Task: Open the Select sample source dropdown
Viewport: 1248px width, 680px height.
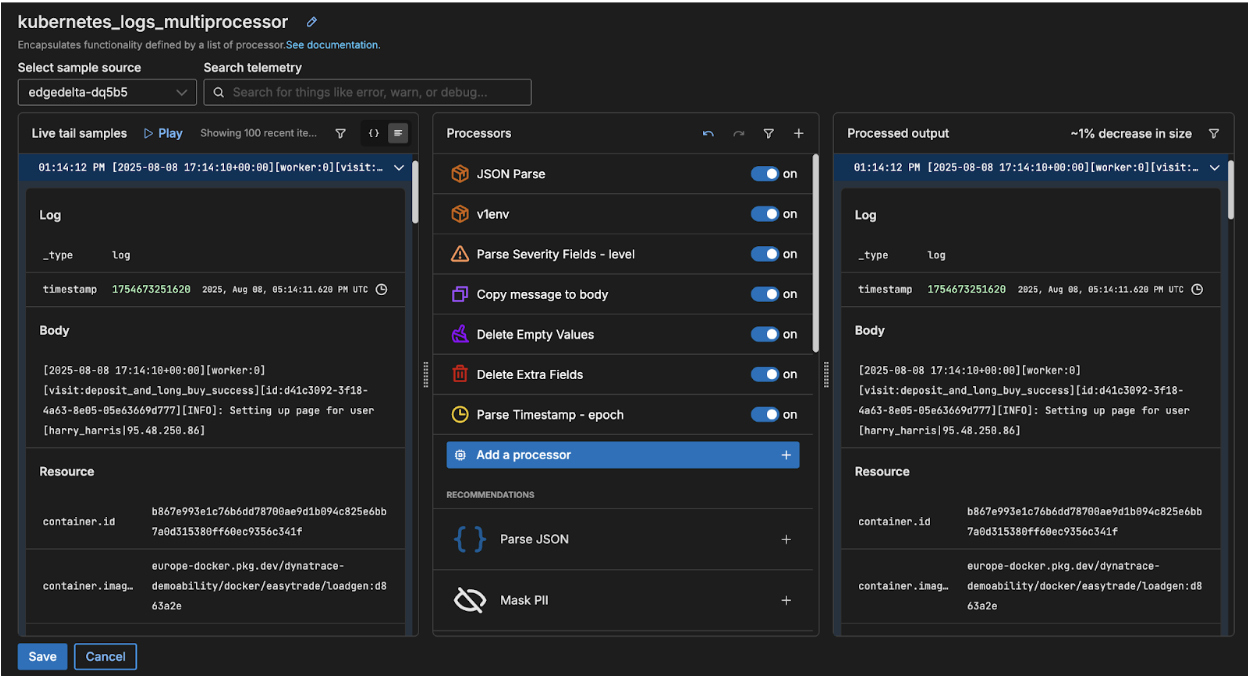Action: click(x=107, y=92)
